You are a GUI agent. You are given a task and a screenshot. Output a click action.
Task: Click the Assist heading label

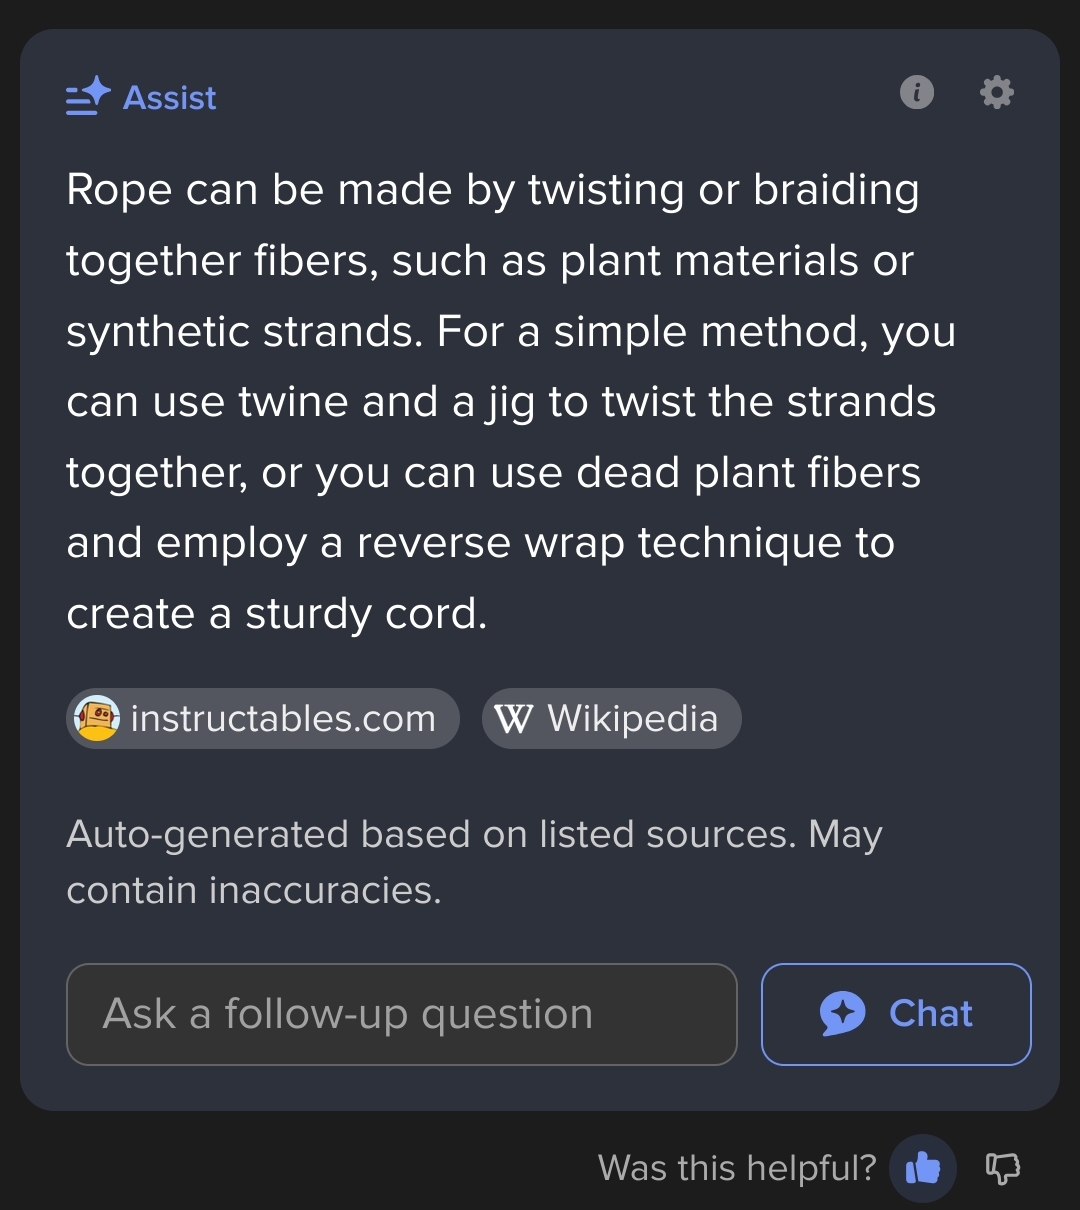point(170,98)
